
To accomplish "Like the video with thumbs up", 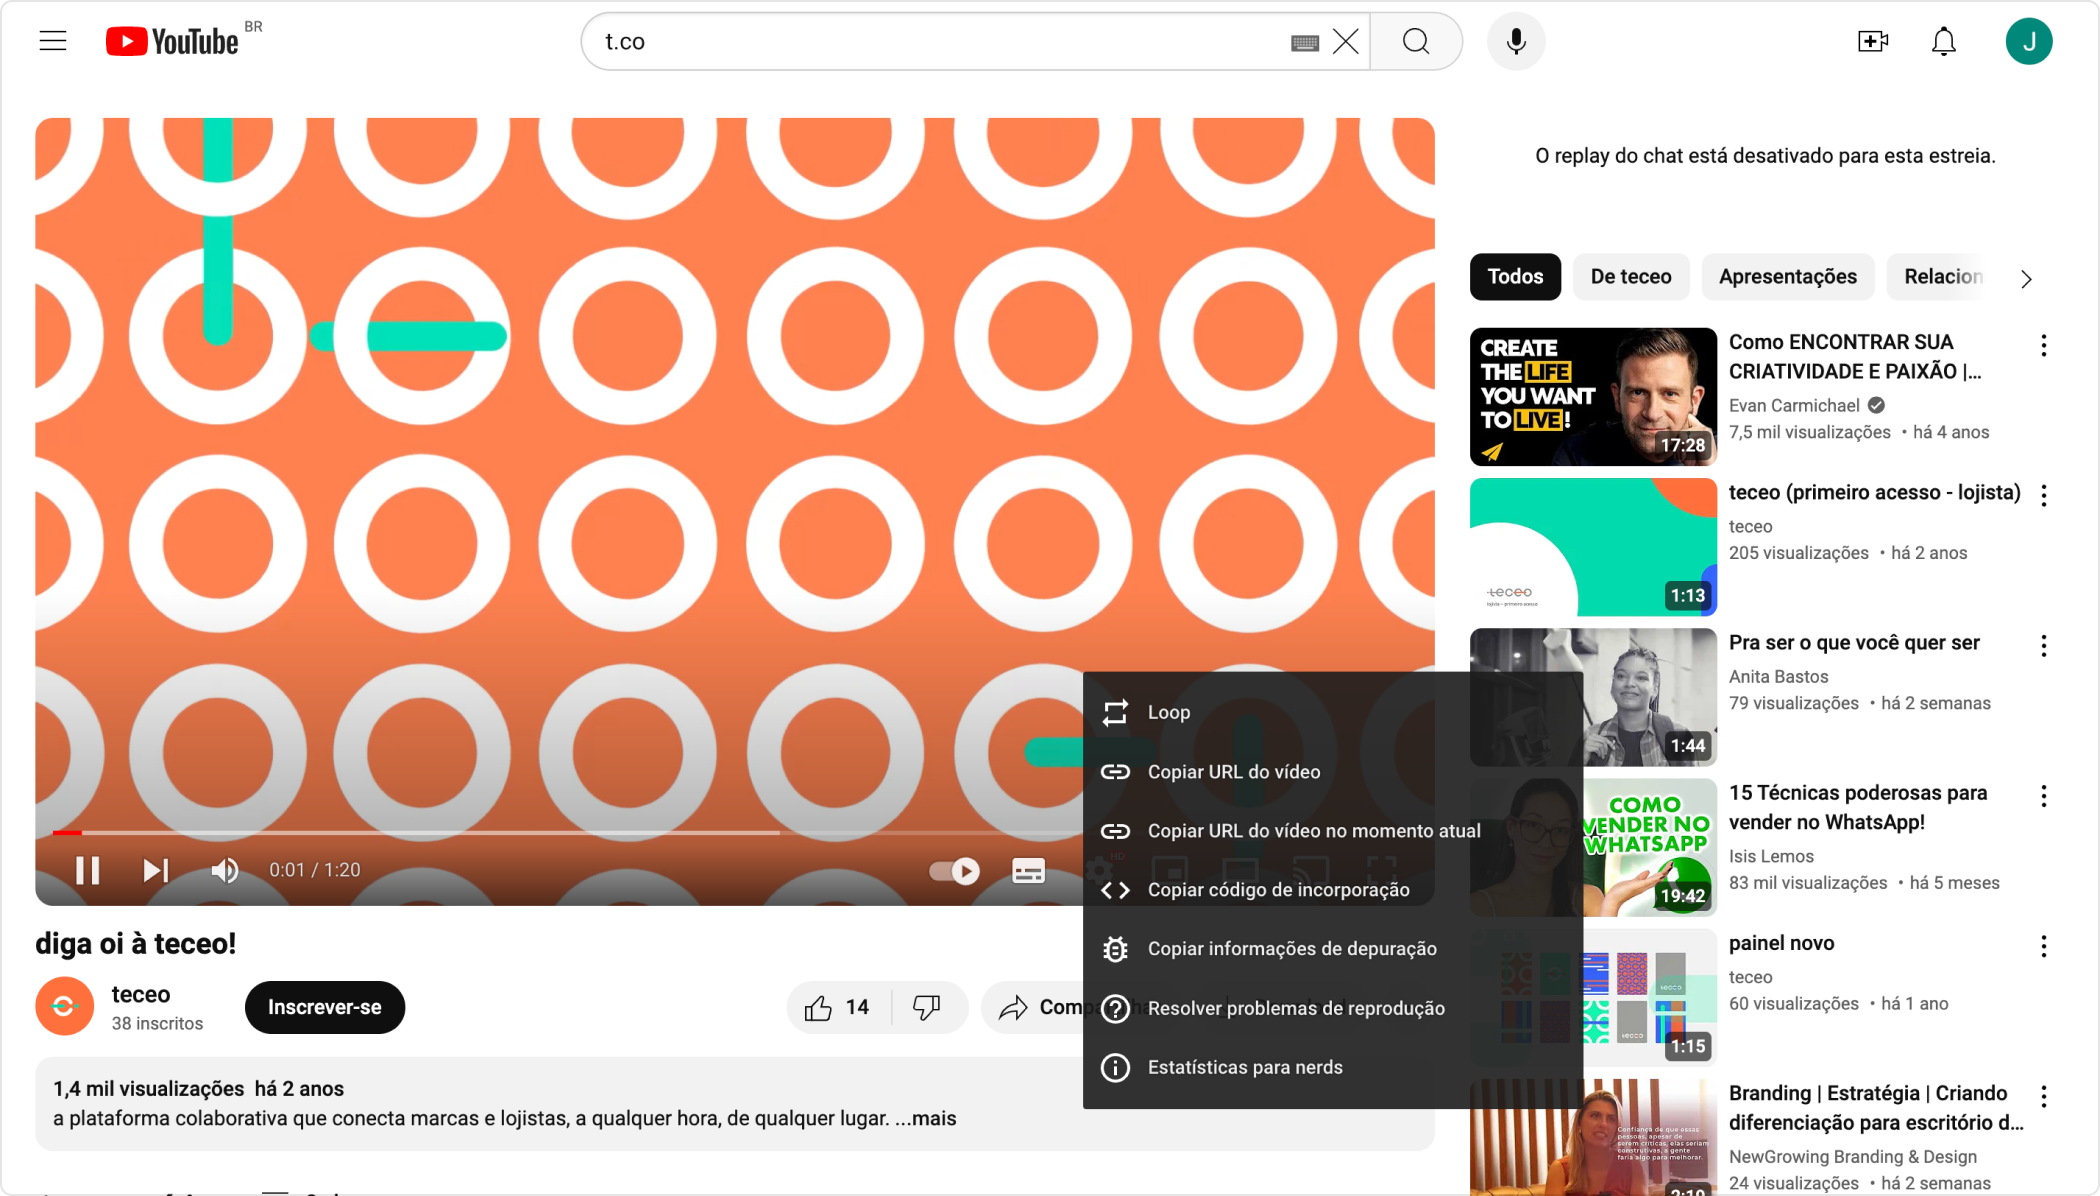I will (x=819, y=1007).
